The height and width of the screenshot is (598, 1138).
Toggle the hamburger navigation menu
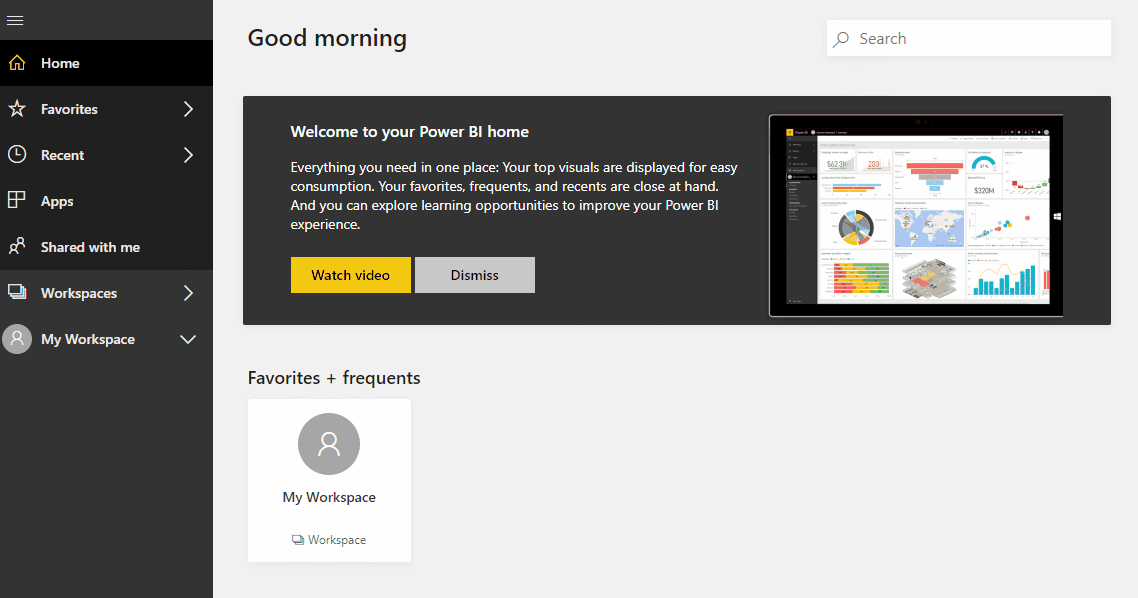15,20
